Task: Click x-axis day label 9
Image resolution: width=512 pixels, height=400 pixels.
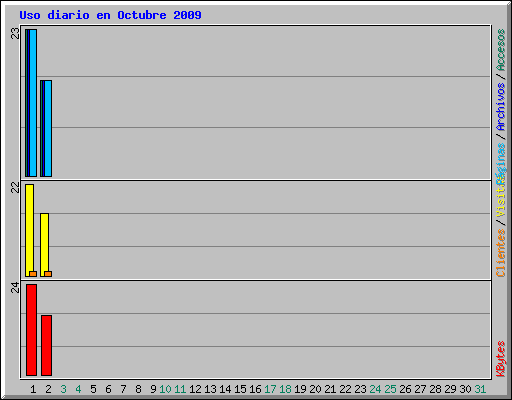Action: (153, 389)
